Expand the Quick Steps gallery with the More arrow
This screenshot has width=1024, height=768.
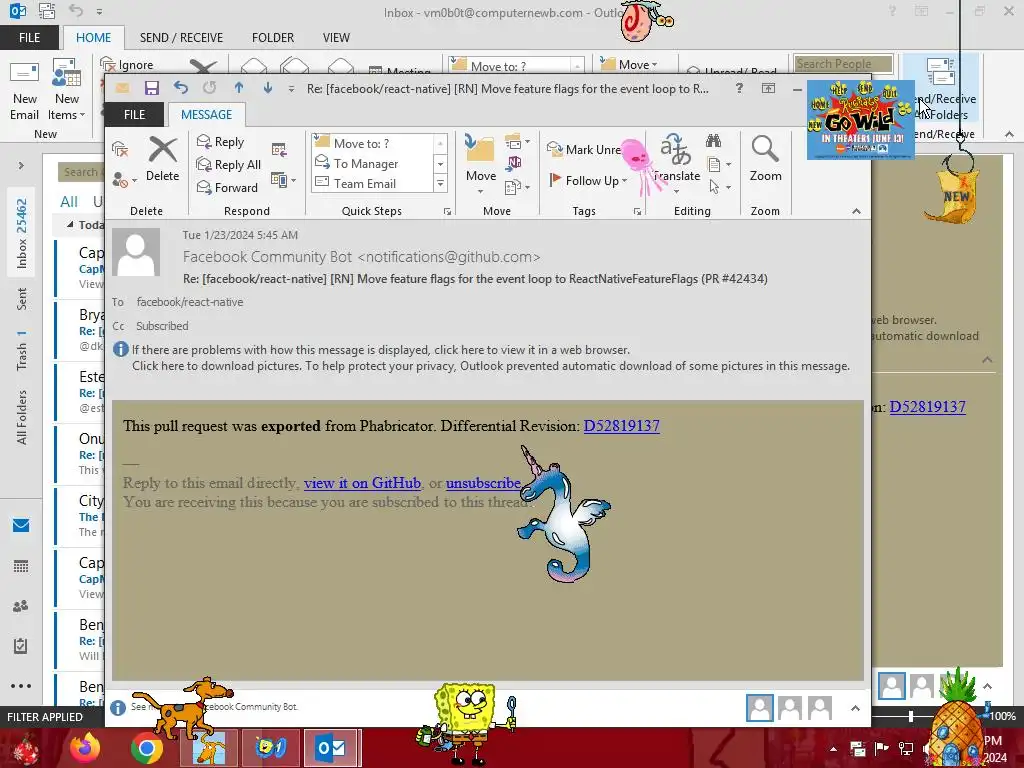pyautogui.click(x=440, y=184)
